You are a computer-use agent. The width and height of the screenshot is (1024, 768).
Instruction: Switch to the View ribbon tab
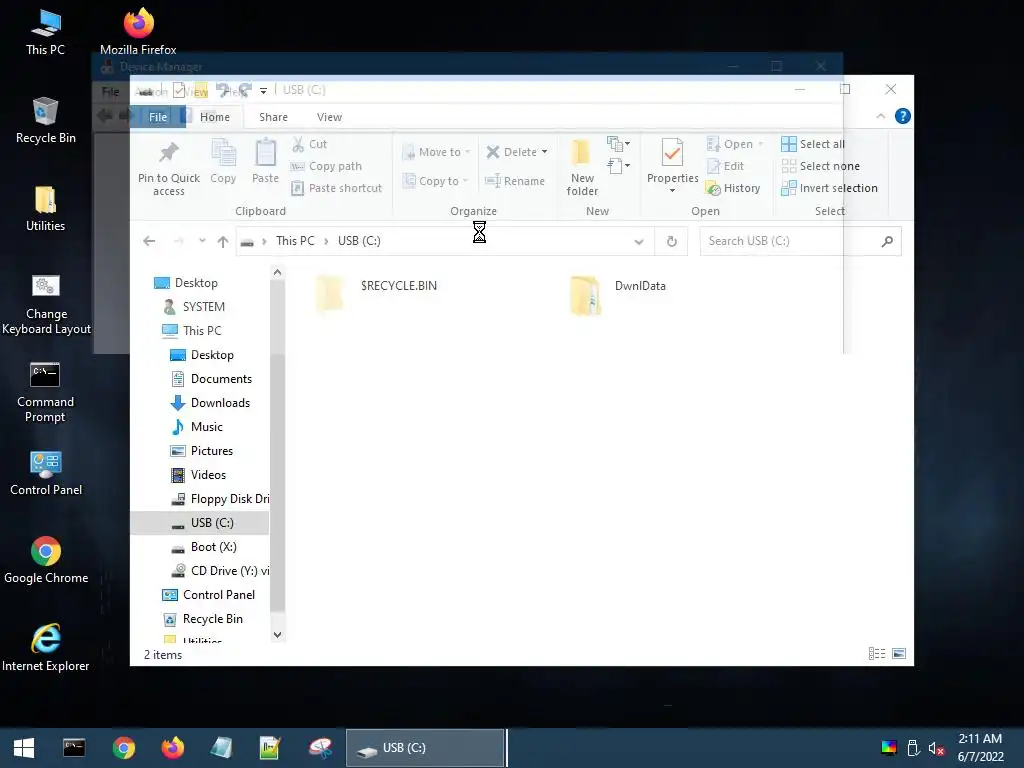pyautogui.click(x=329, y=117)
